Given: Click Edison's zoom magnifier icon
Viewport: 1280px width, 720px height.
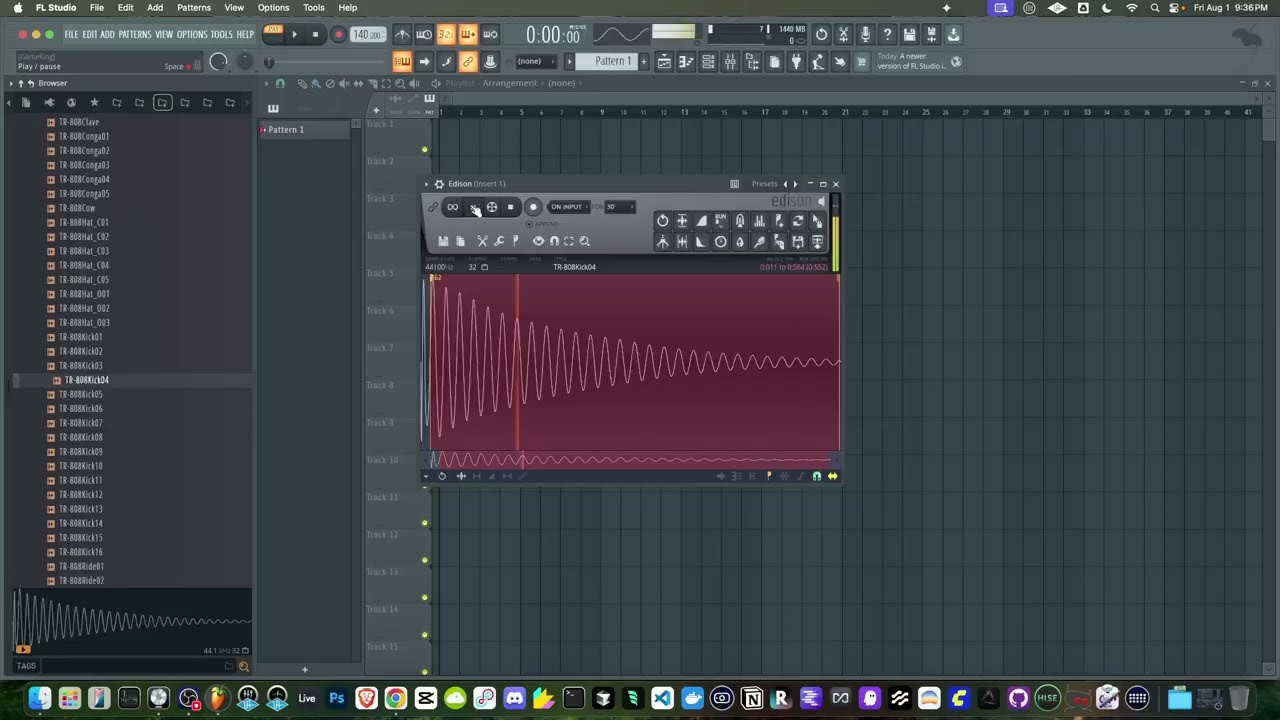Looking at the screenshot, I should [584, 241].
